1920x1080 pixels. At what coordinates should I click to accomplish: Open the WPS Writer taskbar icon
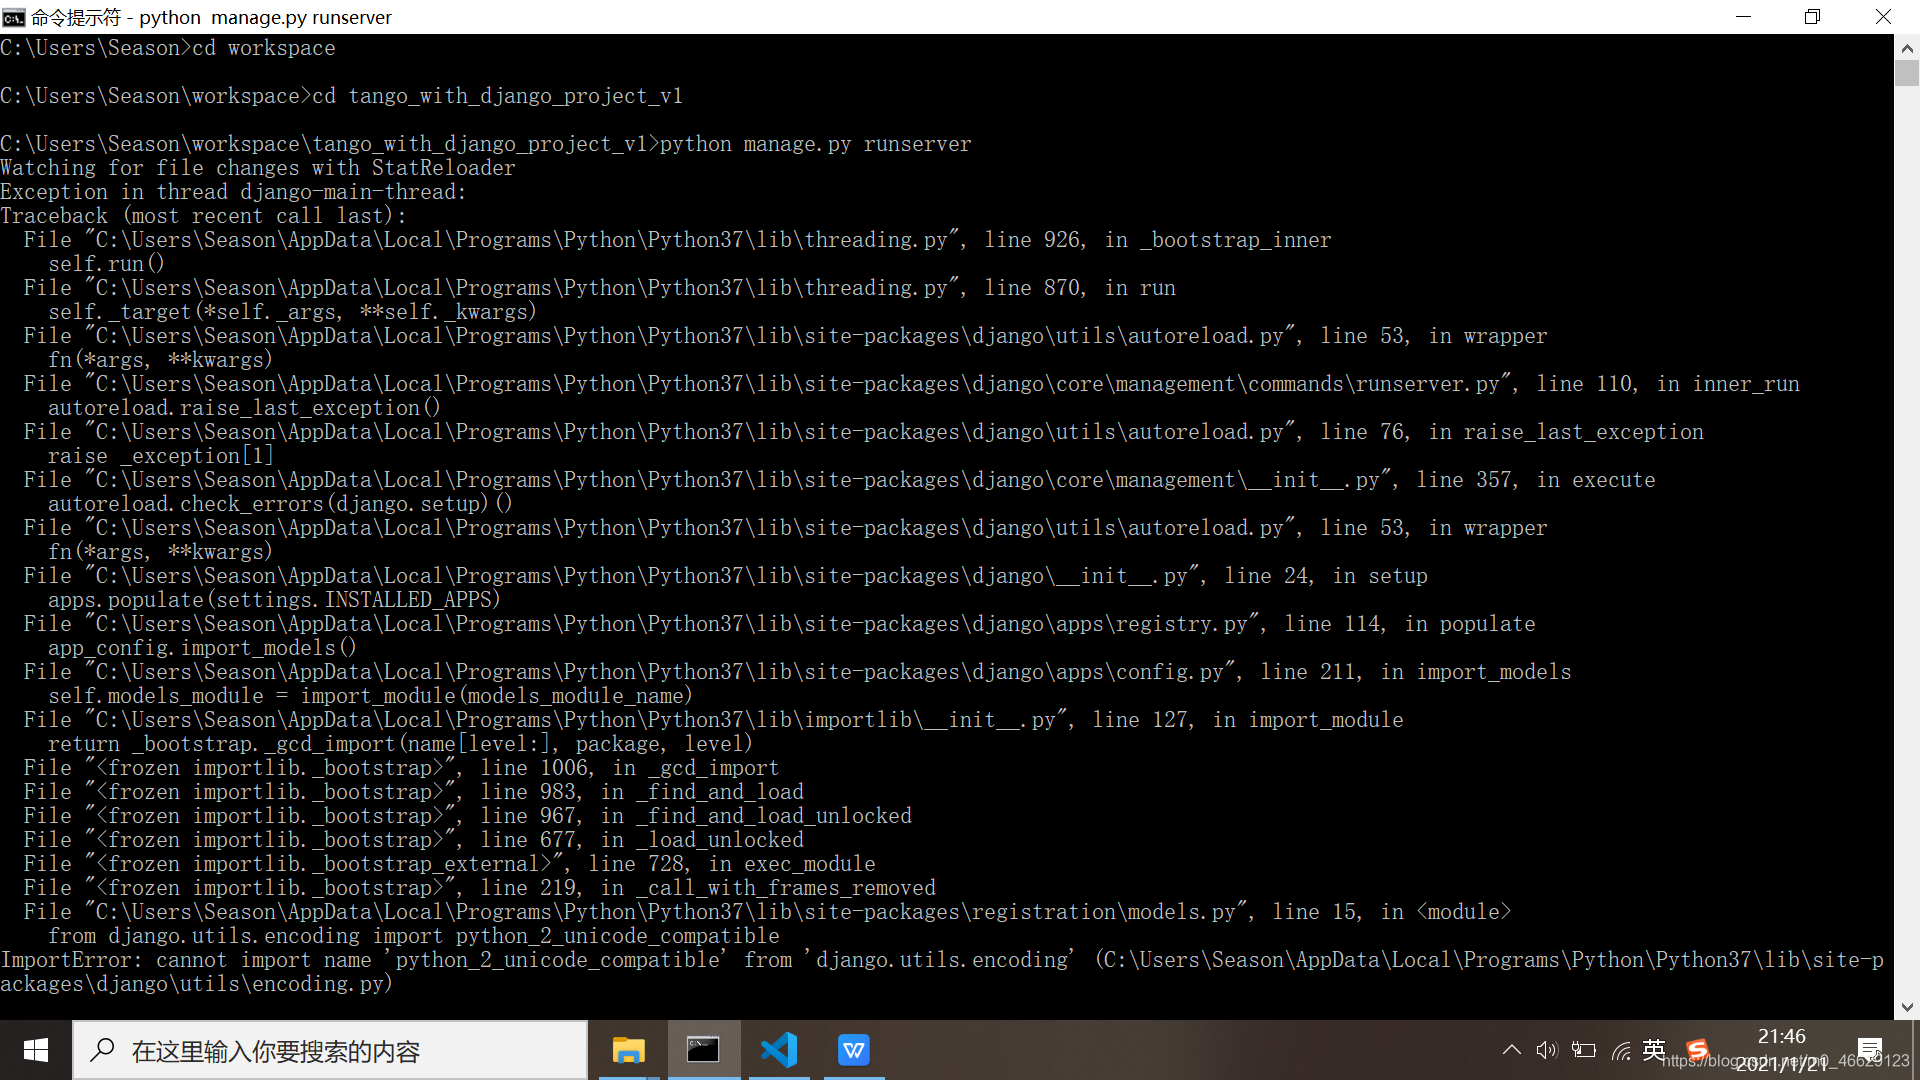[854, 1050]
